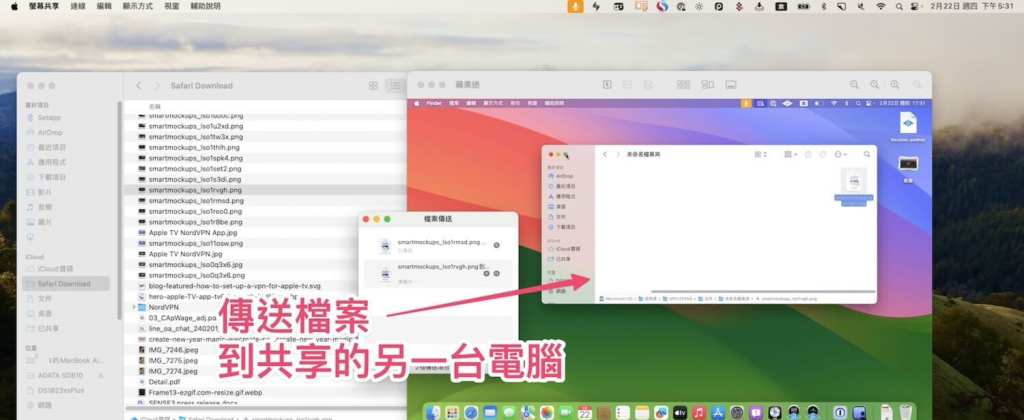
Task: Open the 視窗 menu in the menu bar
Action: [x=172, y=6]
